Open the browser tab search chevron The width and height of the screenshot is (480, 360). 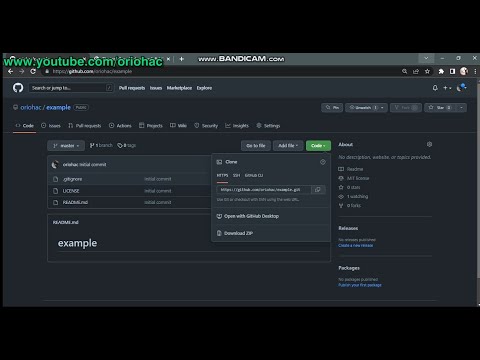426,58
